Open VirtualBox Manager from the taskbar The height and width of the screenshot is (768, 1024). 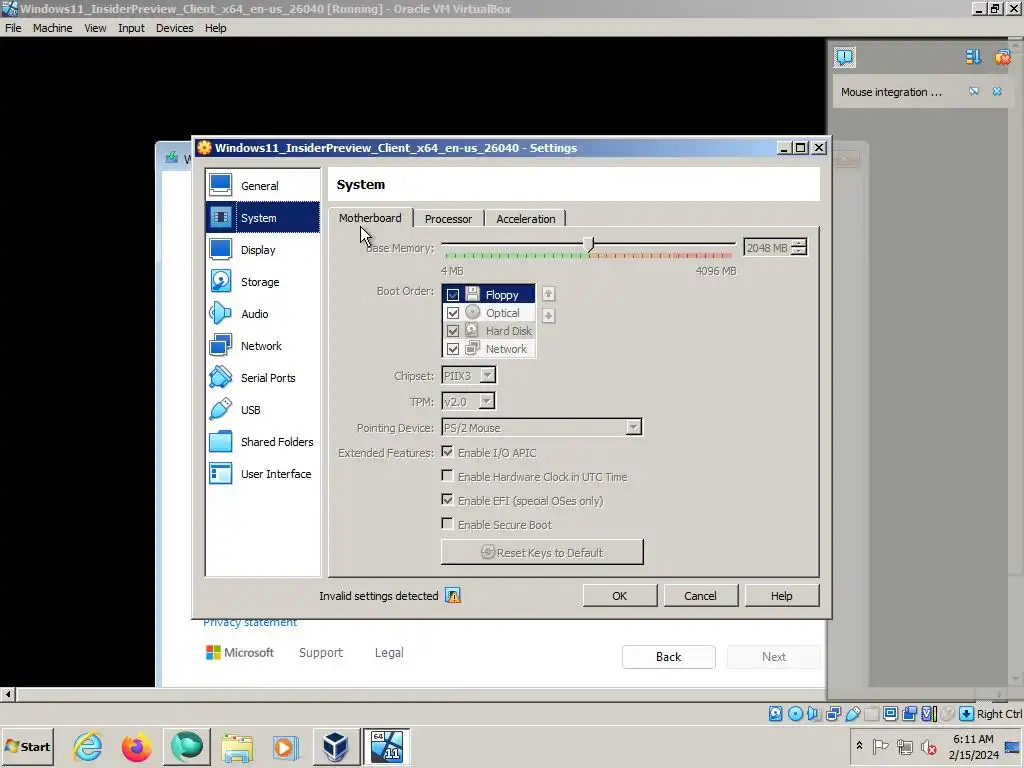tap(335, 746)
